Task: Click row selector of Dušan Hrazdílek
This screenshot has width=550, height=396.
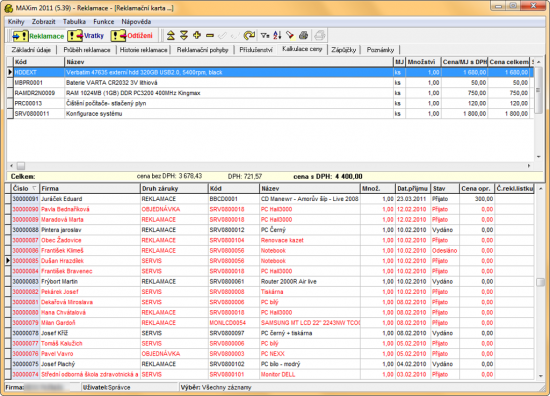Action: pyautogui.click(x=8, y=261)
